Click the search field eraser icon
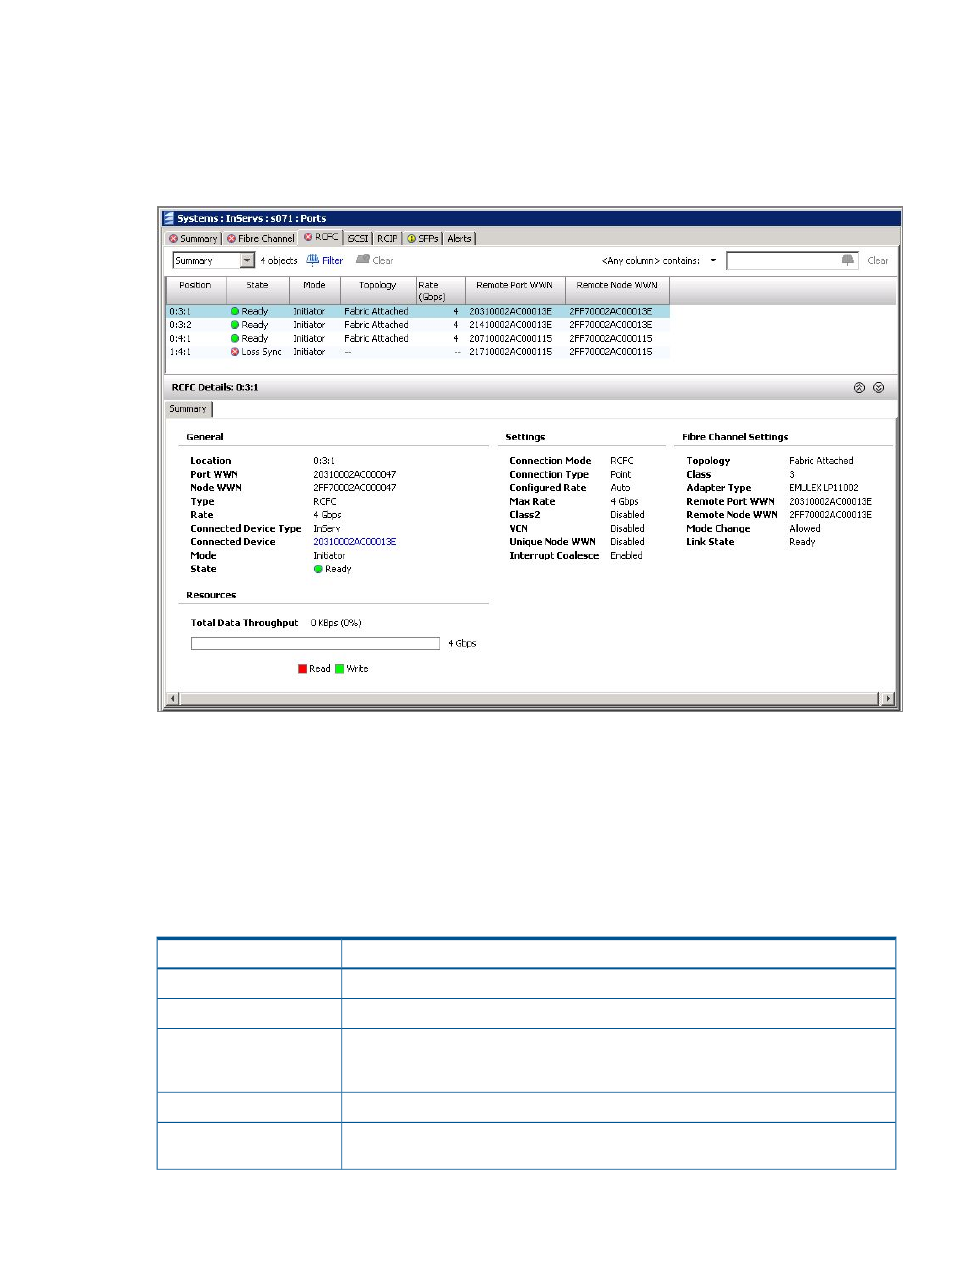Image resolution: width=954 pixels, height=1270 pixels. coord(849,260)
